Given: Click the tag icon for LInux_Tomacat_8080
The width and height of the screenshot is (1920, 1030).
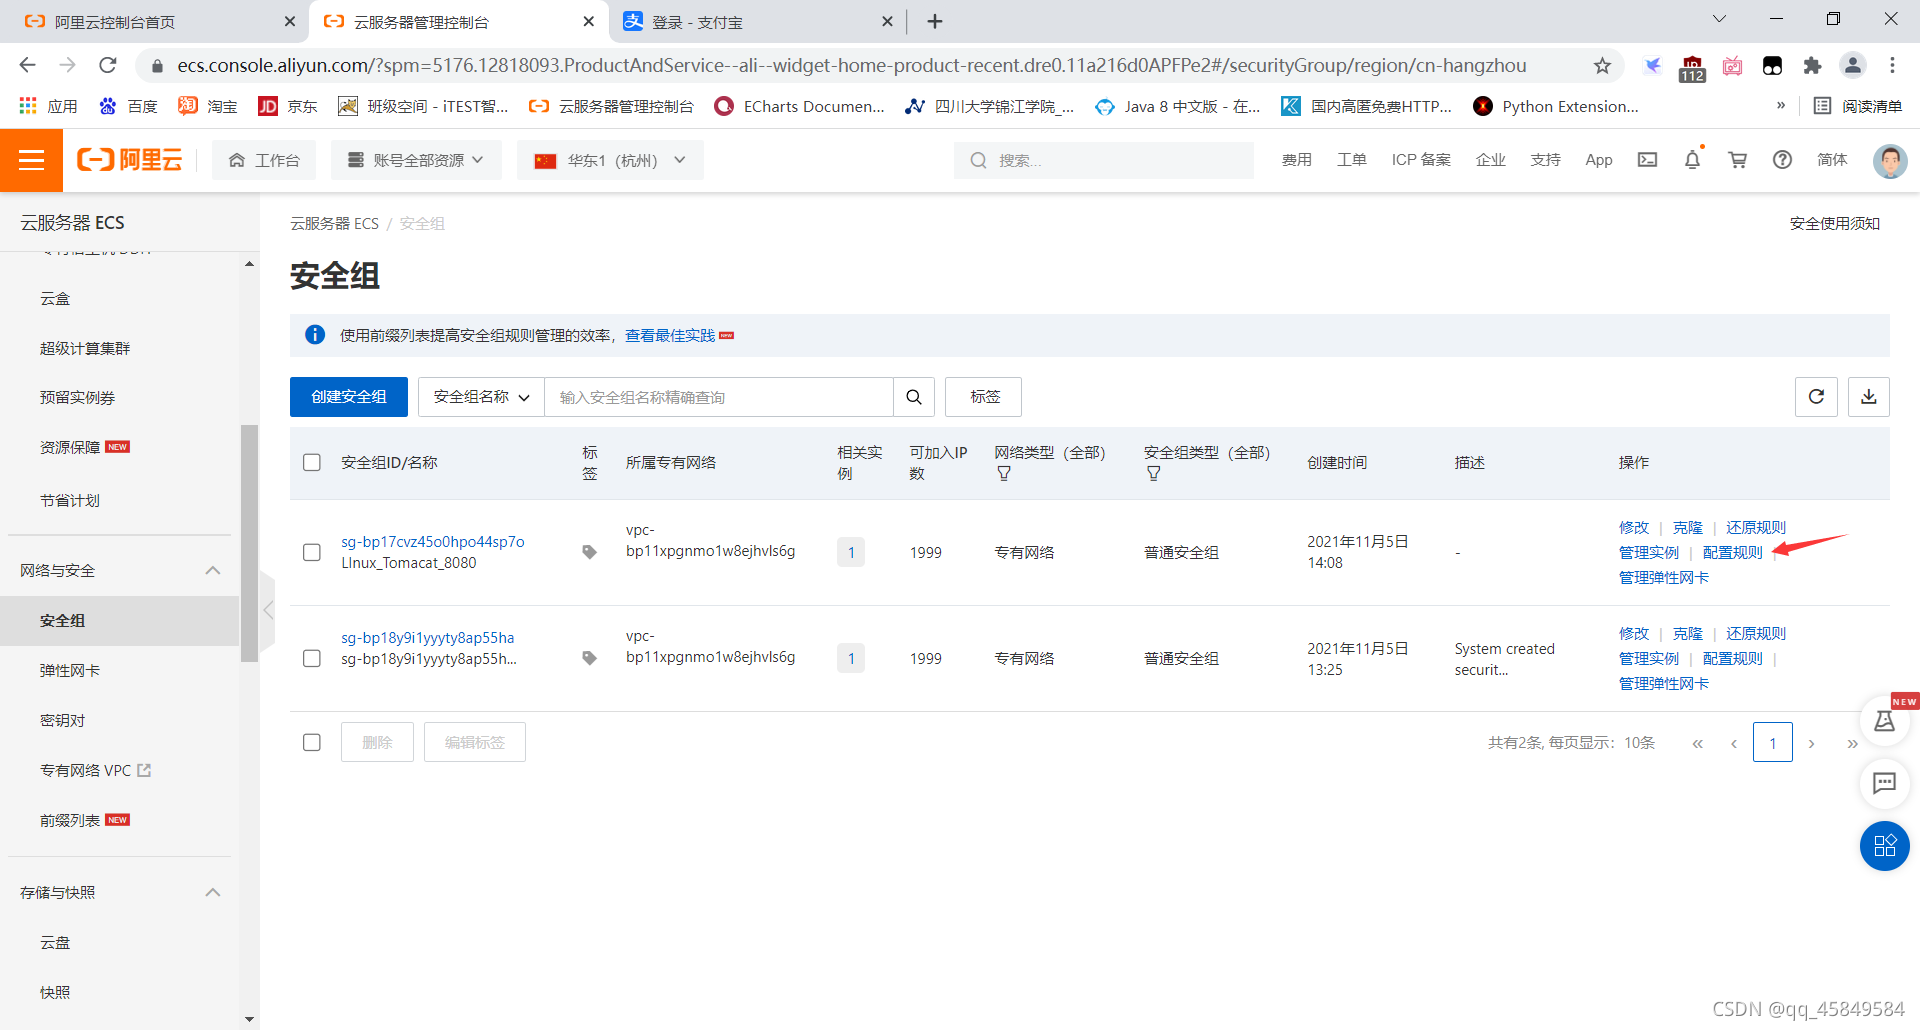Looking at the screenshot, I should [x=589, y=552].
